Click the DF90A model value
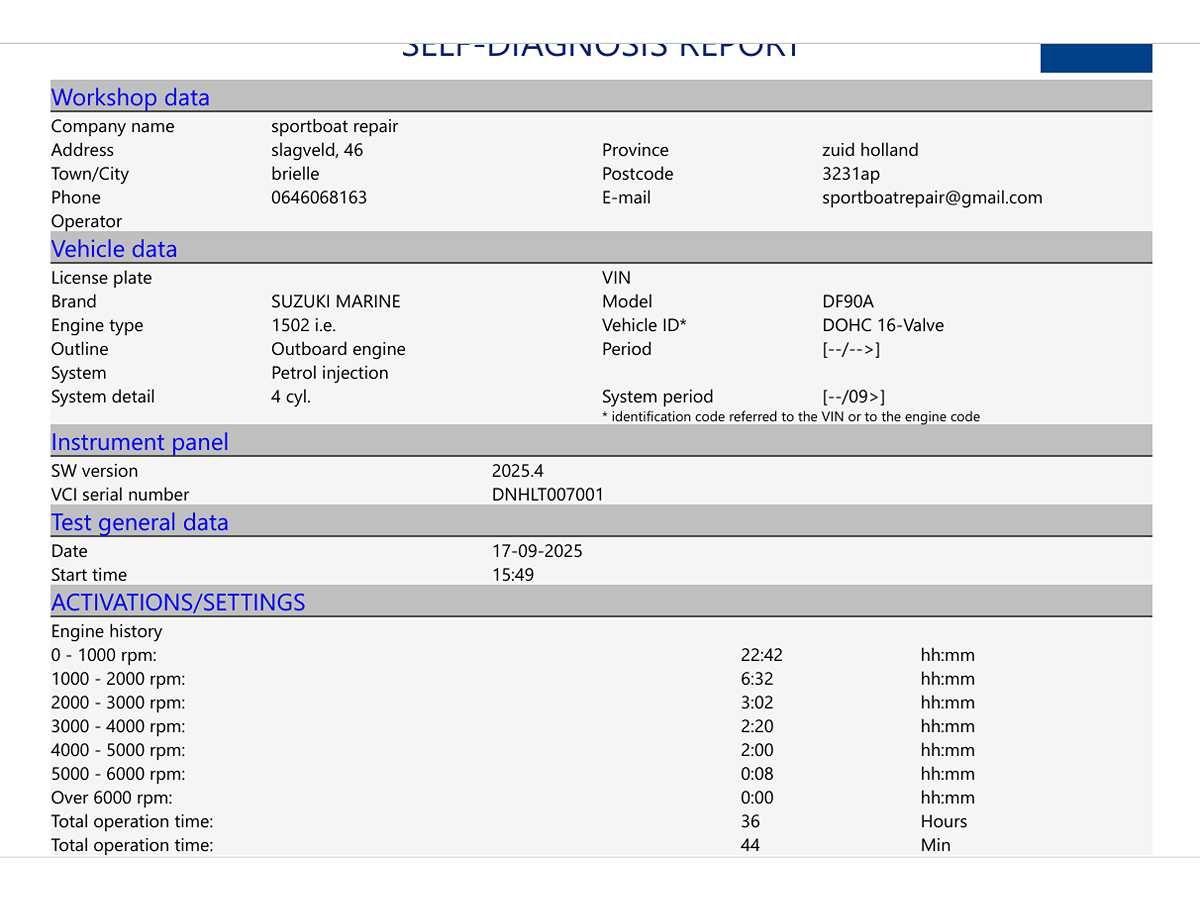The width and height of the screenshot is (1200, 900). 847,301
